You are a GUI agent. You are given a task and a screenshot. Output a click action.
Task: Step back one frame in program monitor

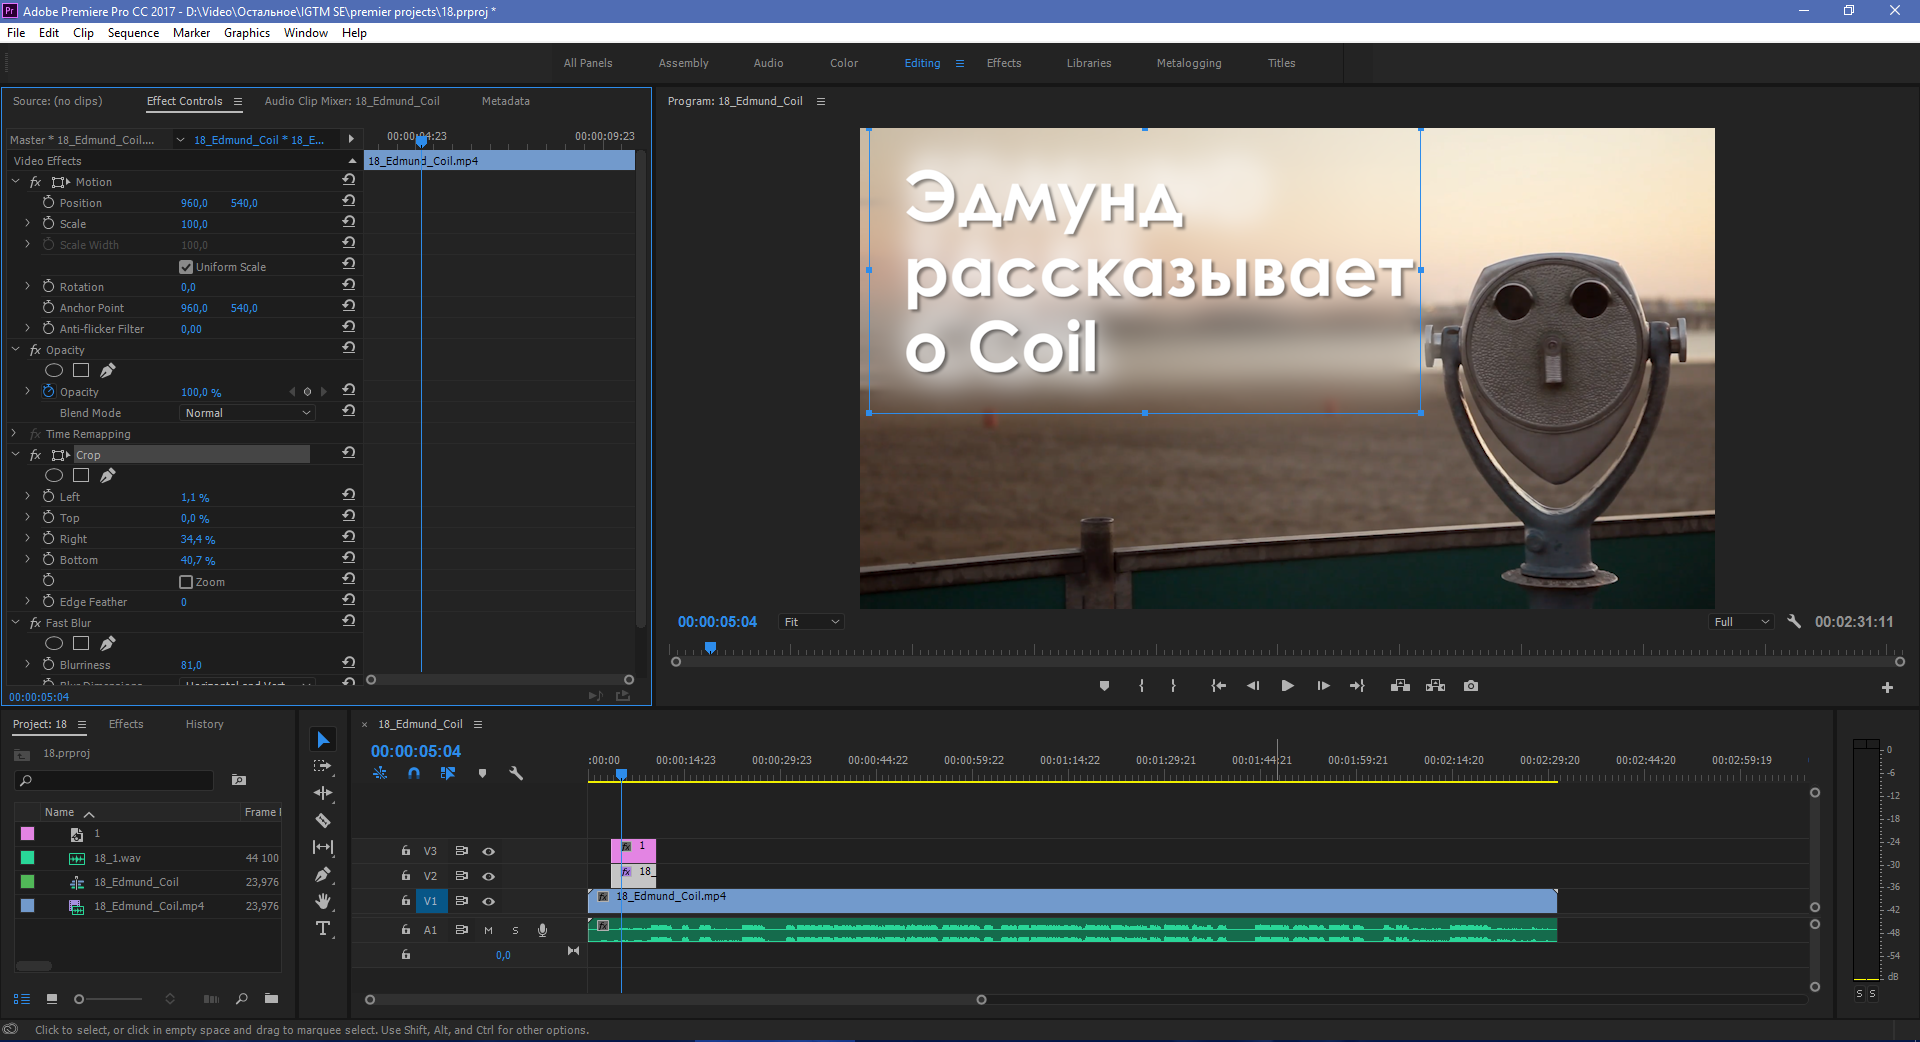1252,686
